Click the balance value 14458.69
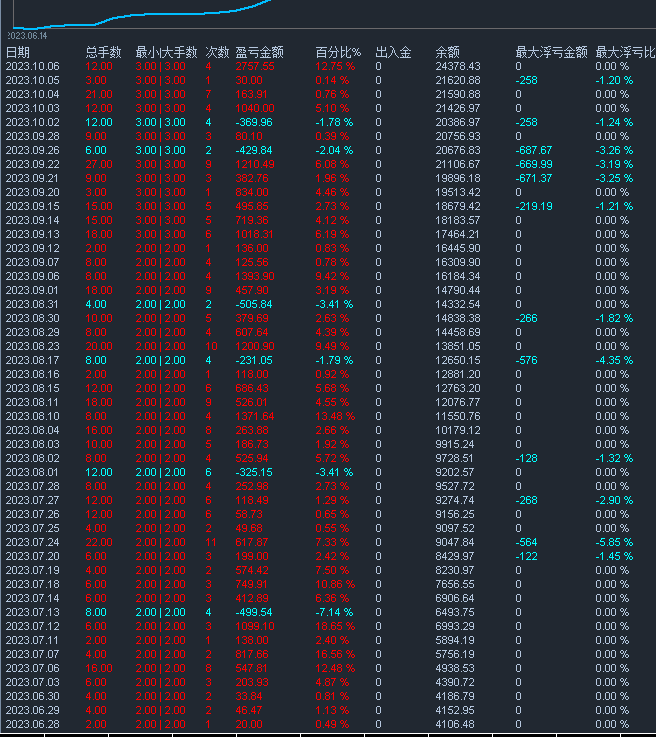656x737 pixels. (458, 332)
